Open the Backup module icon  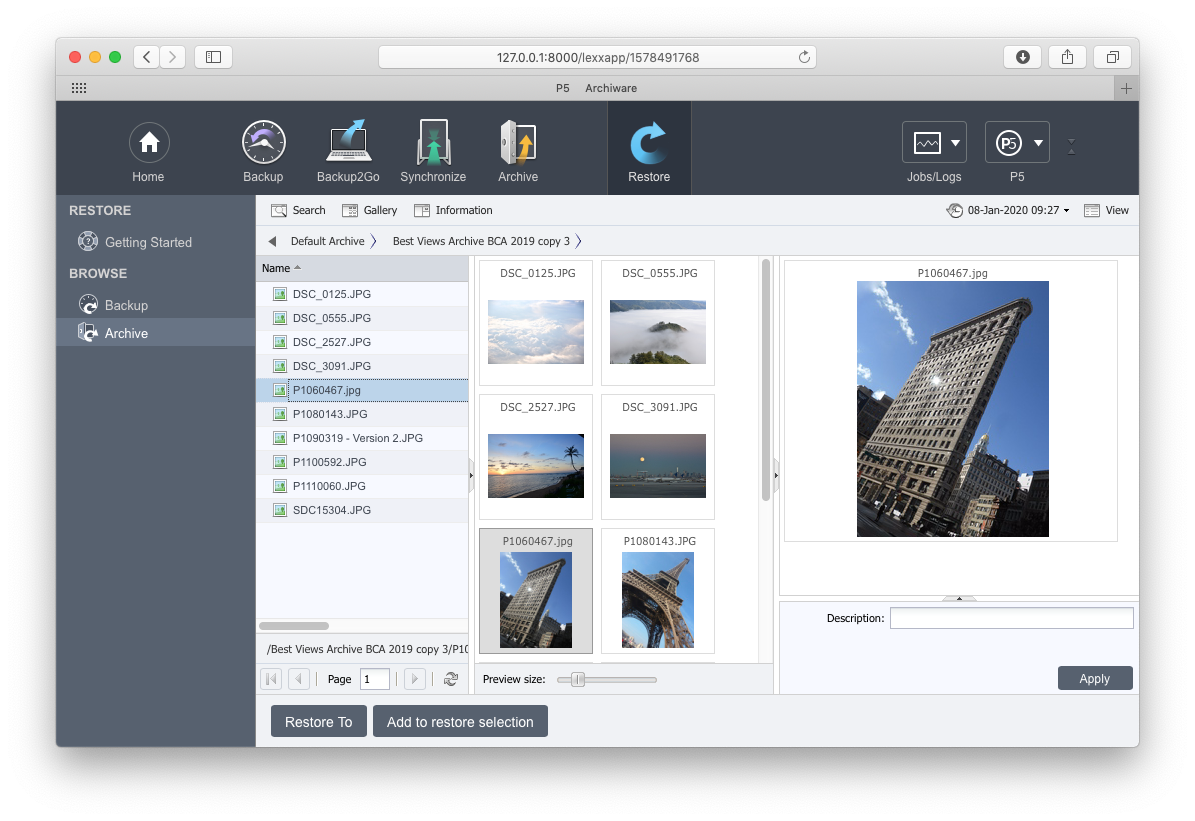(263, 143)
